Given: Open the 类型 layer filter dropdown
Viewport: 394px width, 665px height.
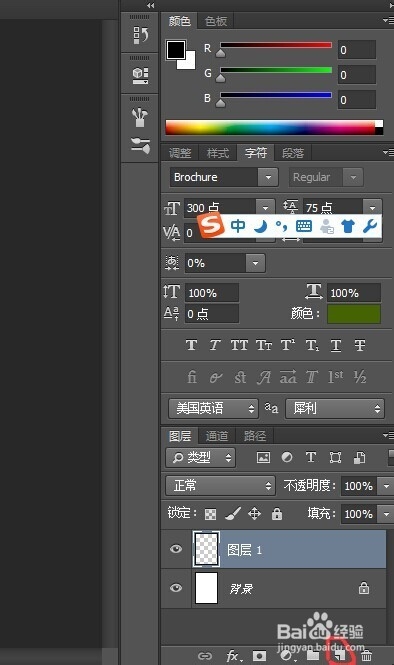Looking at the screenshot, I should tap(201, 457).
